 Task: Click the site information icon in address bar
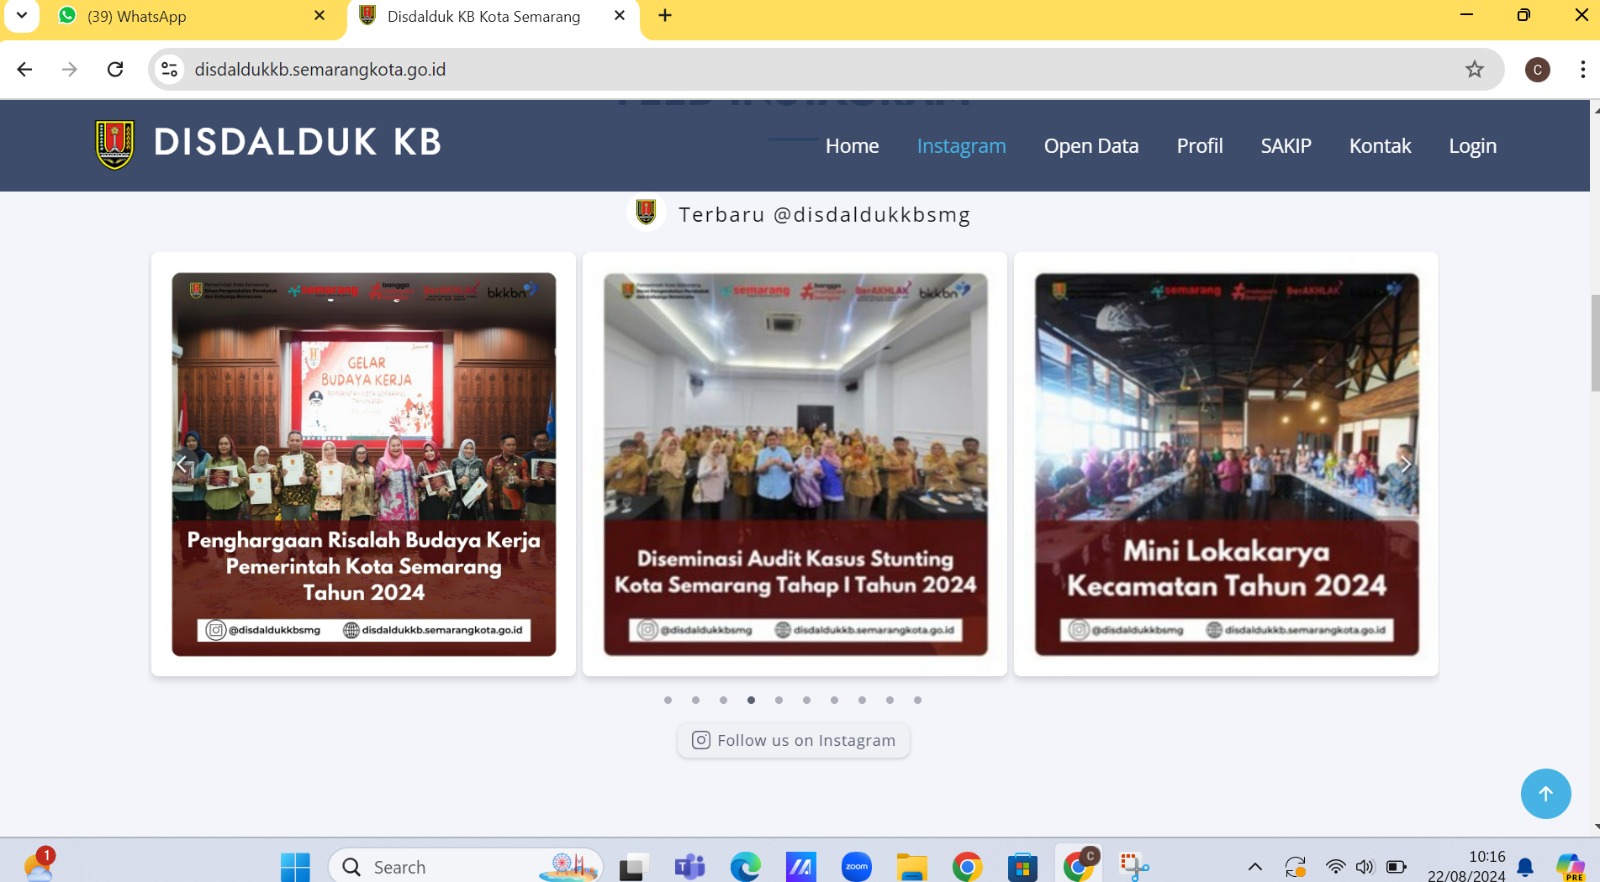(x=170, y=69)
